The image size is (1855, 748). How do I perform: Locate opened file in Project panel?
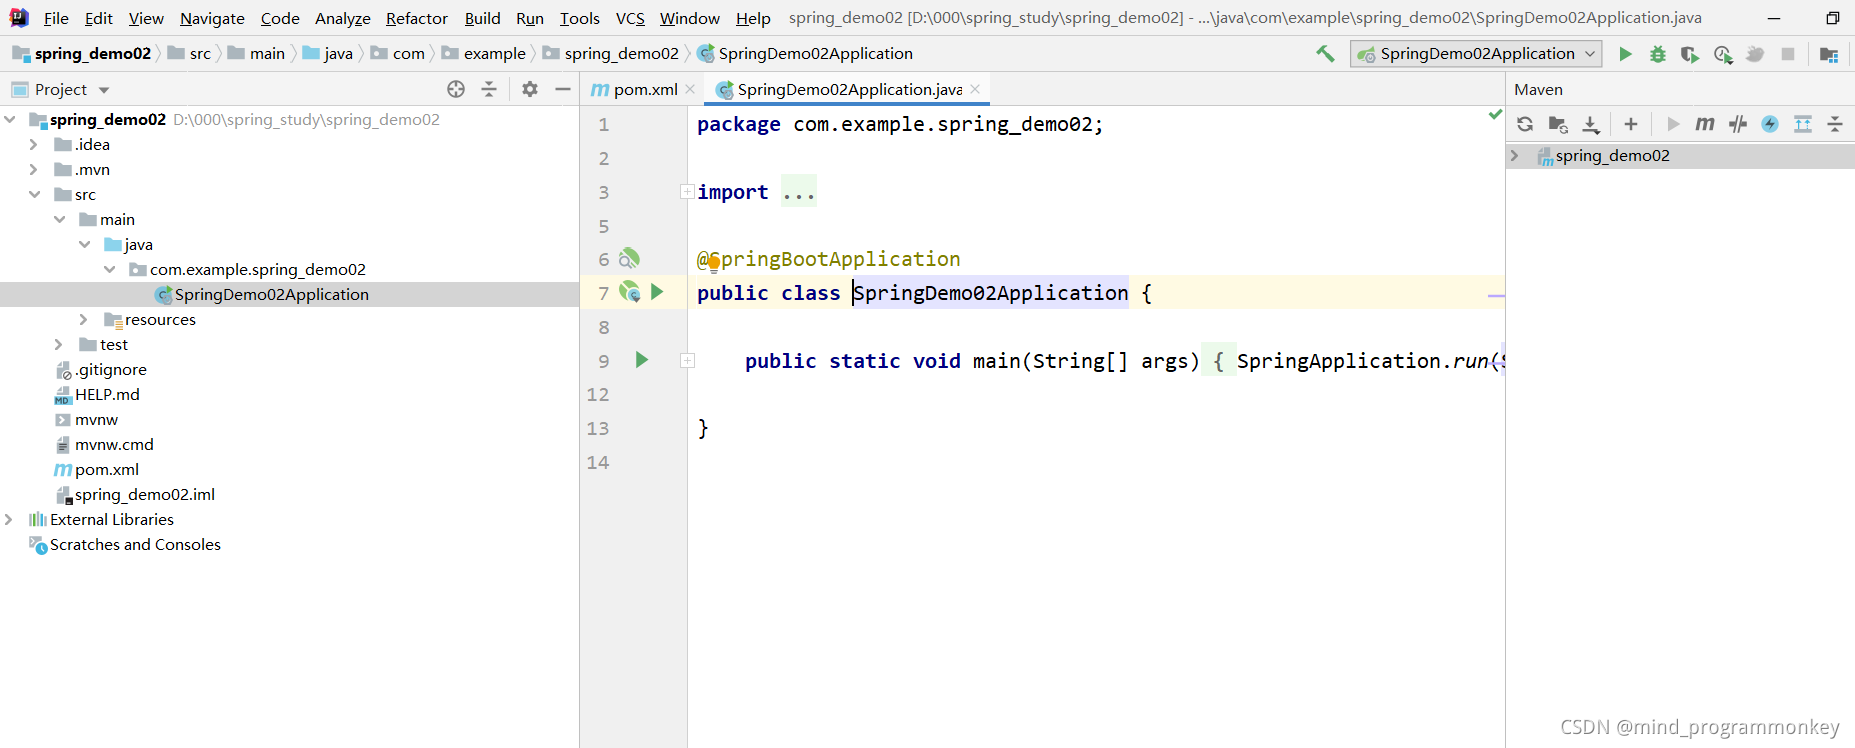456,89
